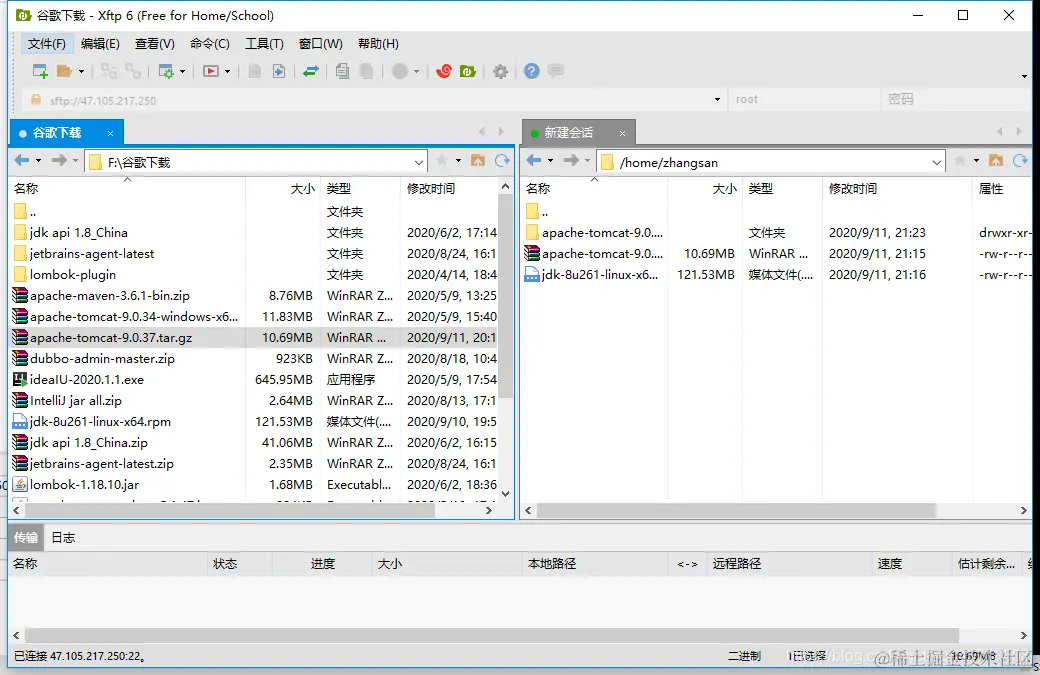Select jdk-8u261-linux-x64.rpm in local list
Screen dimensions: 1040x675
coord(254,422)
